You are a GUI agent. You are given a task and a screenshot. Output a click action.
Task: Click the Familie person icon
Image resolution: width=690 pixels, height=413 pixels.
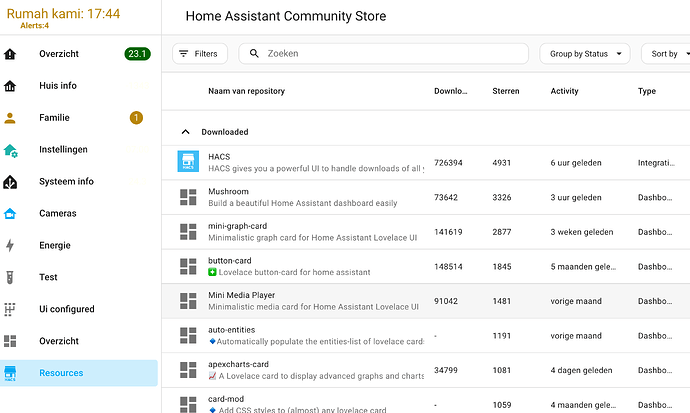(x=10, y=118)
